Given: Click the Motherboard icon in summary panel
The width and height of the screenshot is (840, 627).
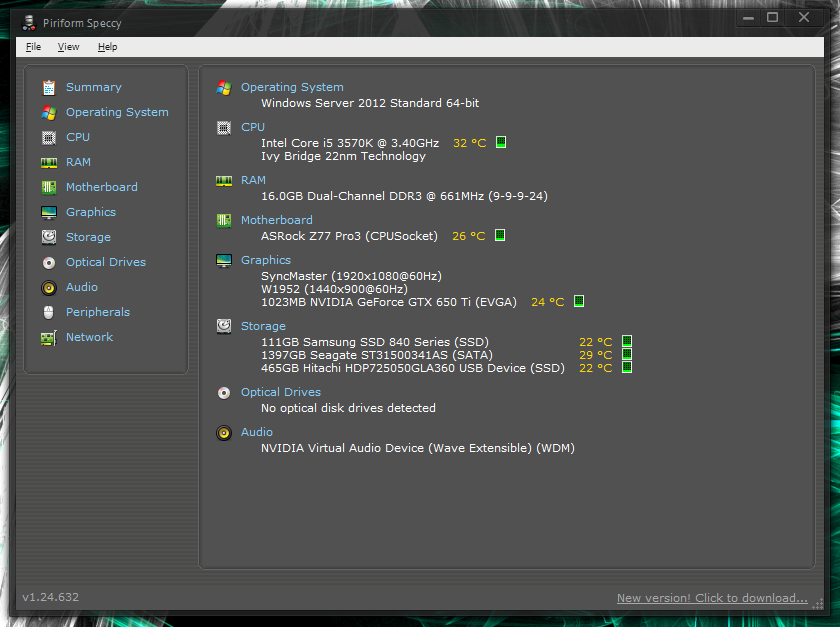Looking at the screenshot, I should (x=224, y=220).
